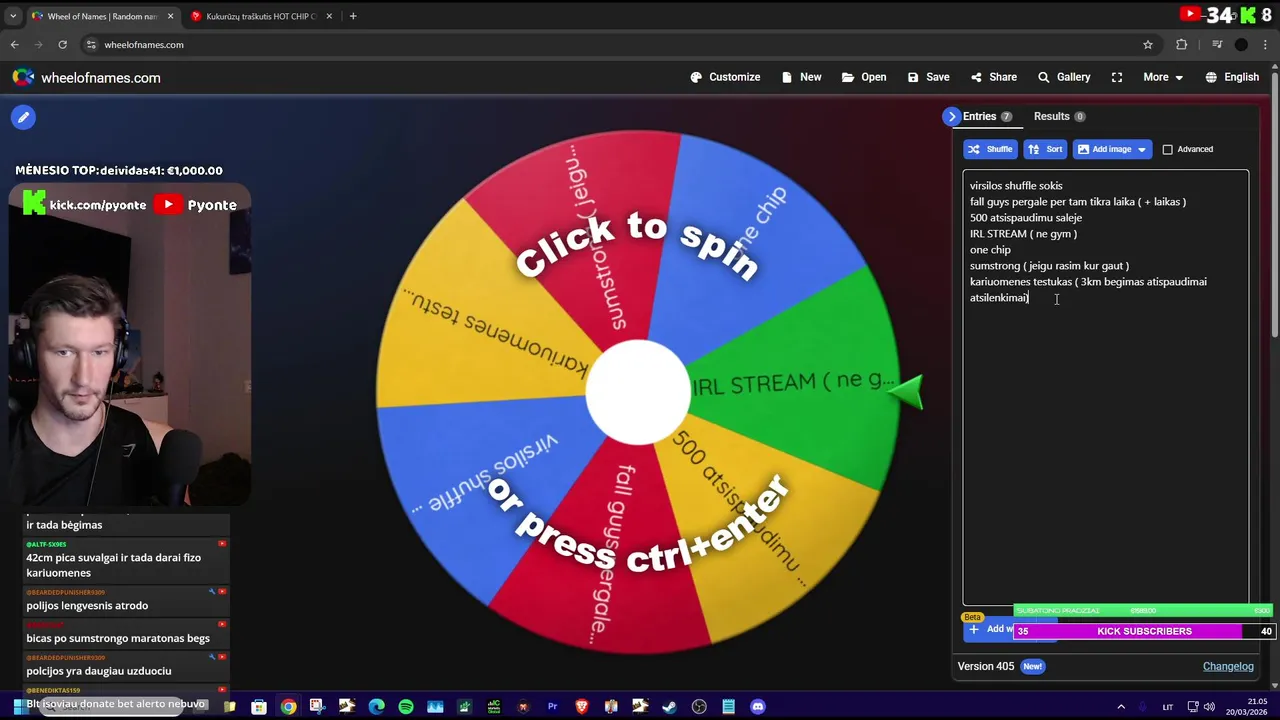Switch to the Results tab
The width and height of the screenshot is (1280, 720).
1059,116
